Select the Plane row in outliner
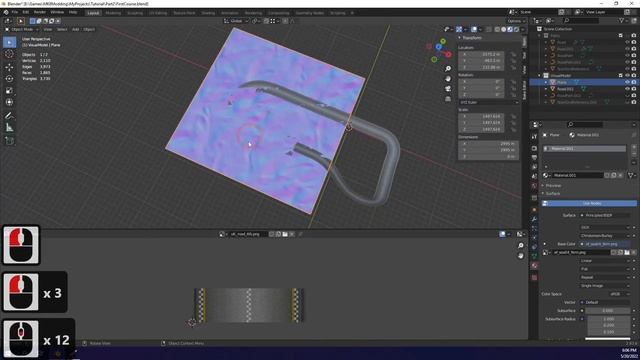The width and height of the screenshot is (640, 360). click(x=584, y=82)
